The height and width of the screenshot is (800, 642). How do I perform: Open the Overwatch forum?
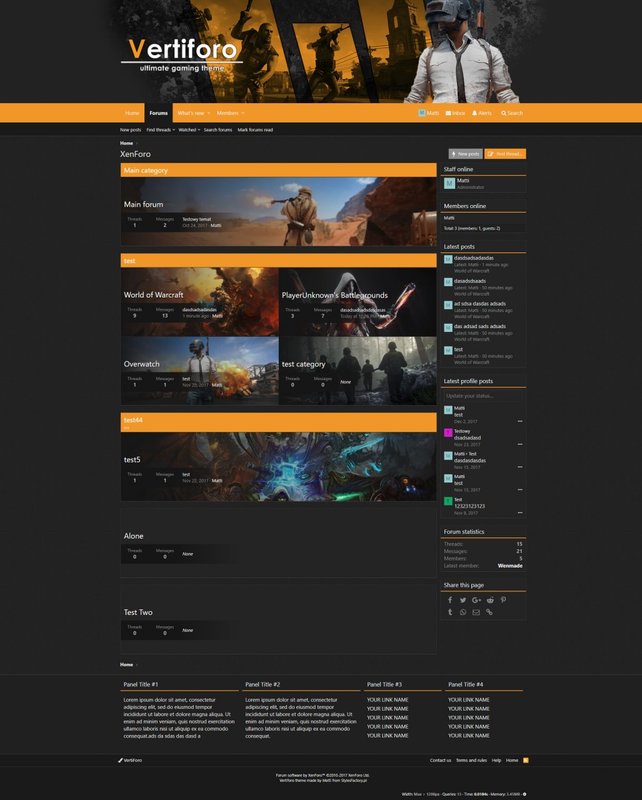(x=142, y=364)
